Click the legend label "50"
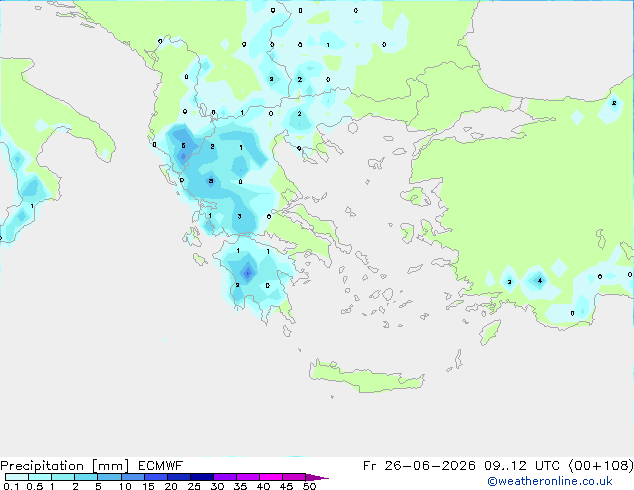 point(309,486)
